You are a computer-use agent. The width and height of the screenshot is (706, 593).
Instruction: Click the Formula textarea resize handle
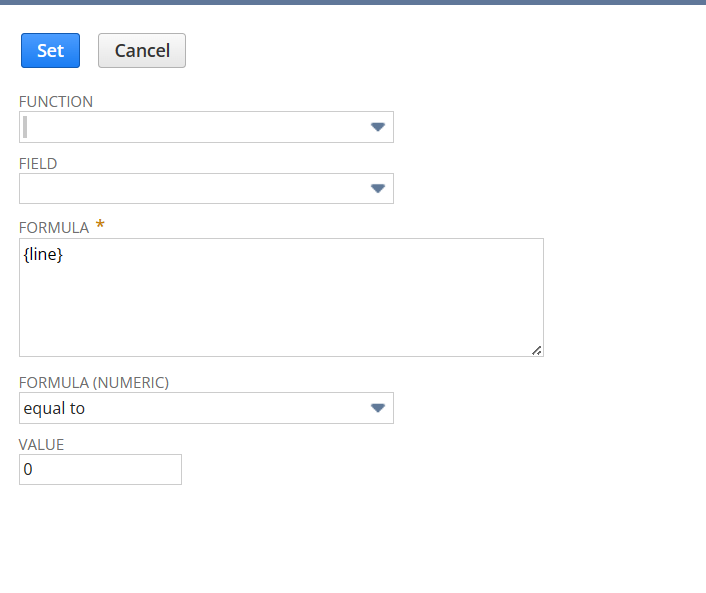[537, 350]
